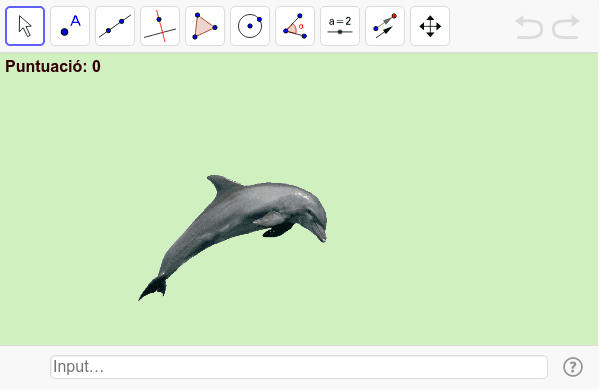Choose the Line through two points tool
600x390 pixels.
[115, 26]
